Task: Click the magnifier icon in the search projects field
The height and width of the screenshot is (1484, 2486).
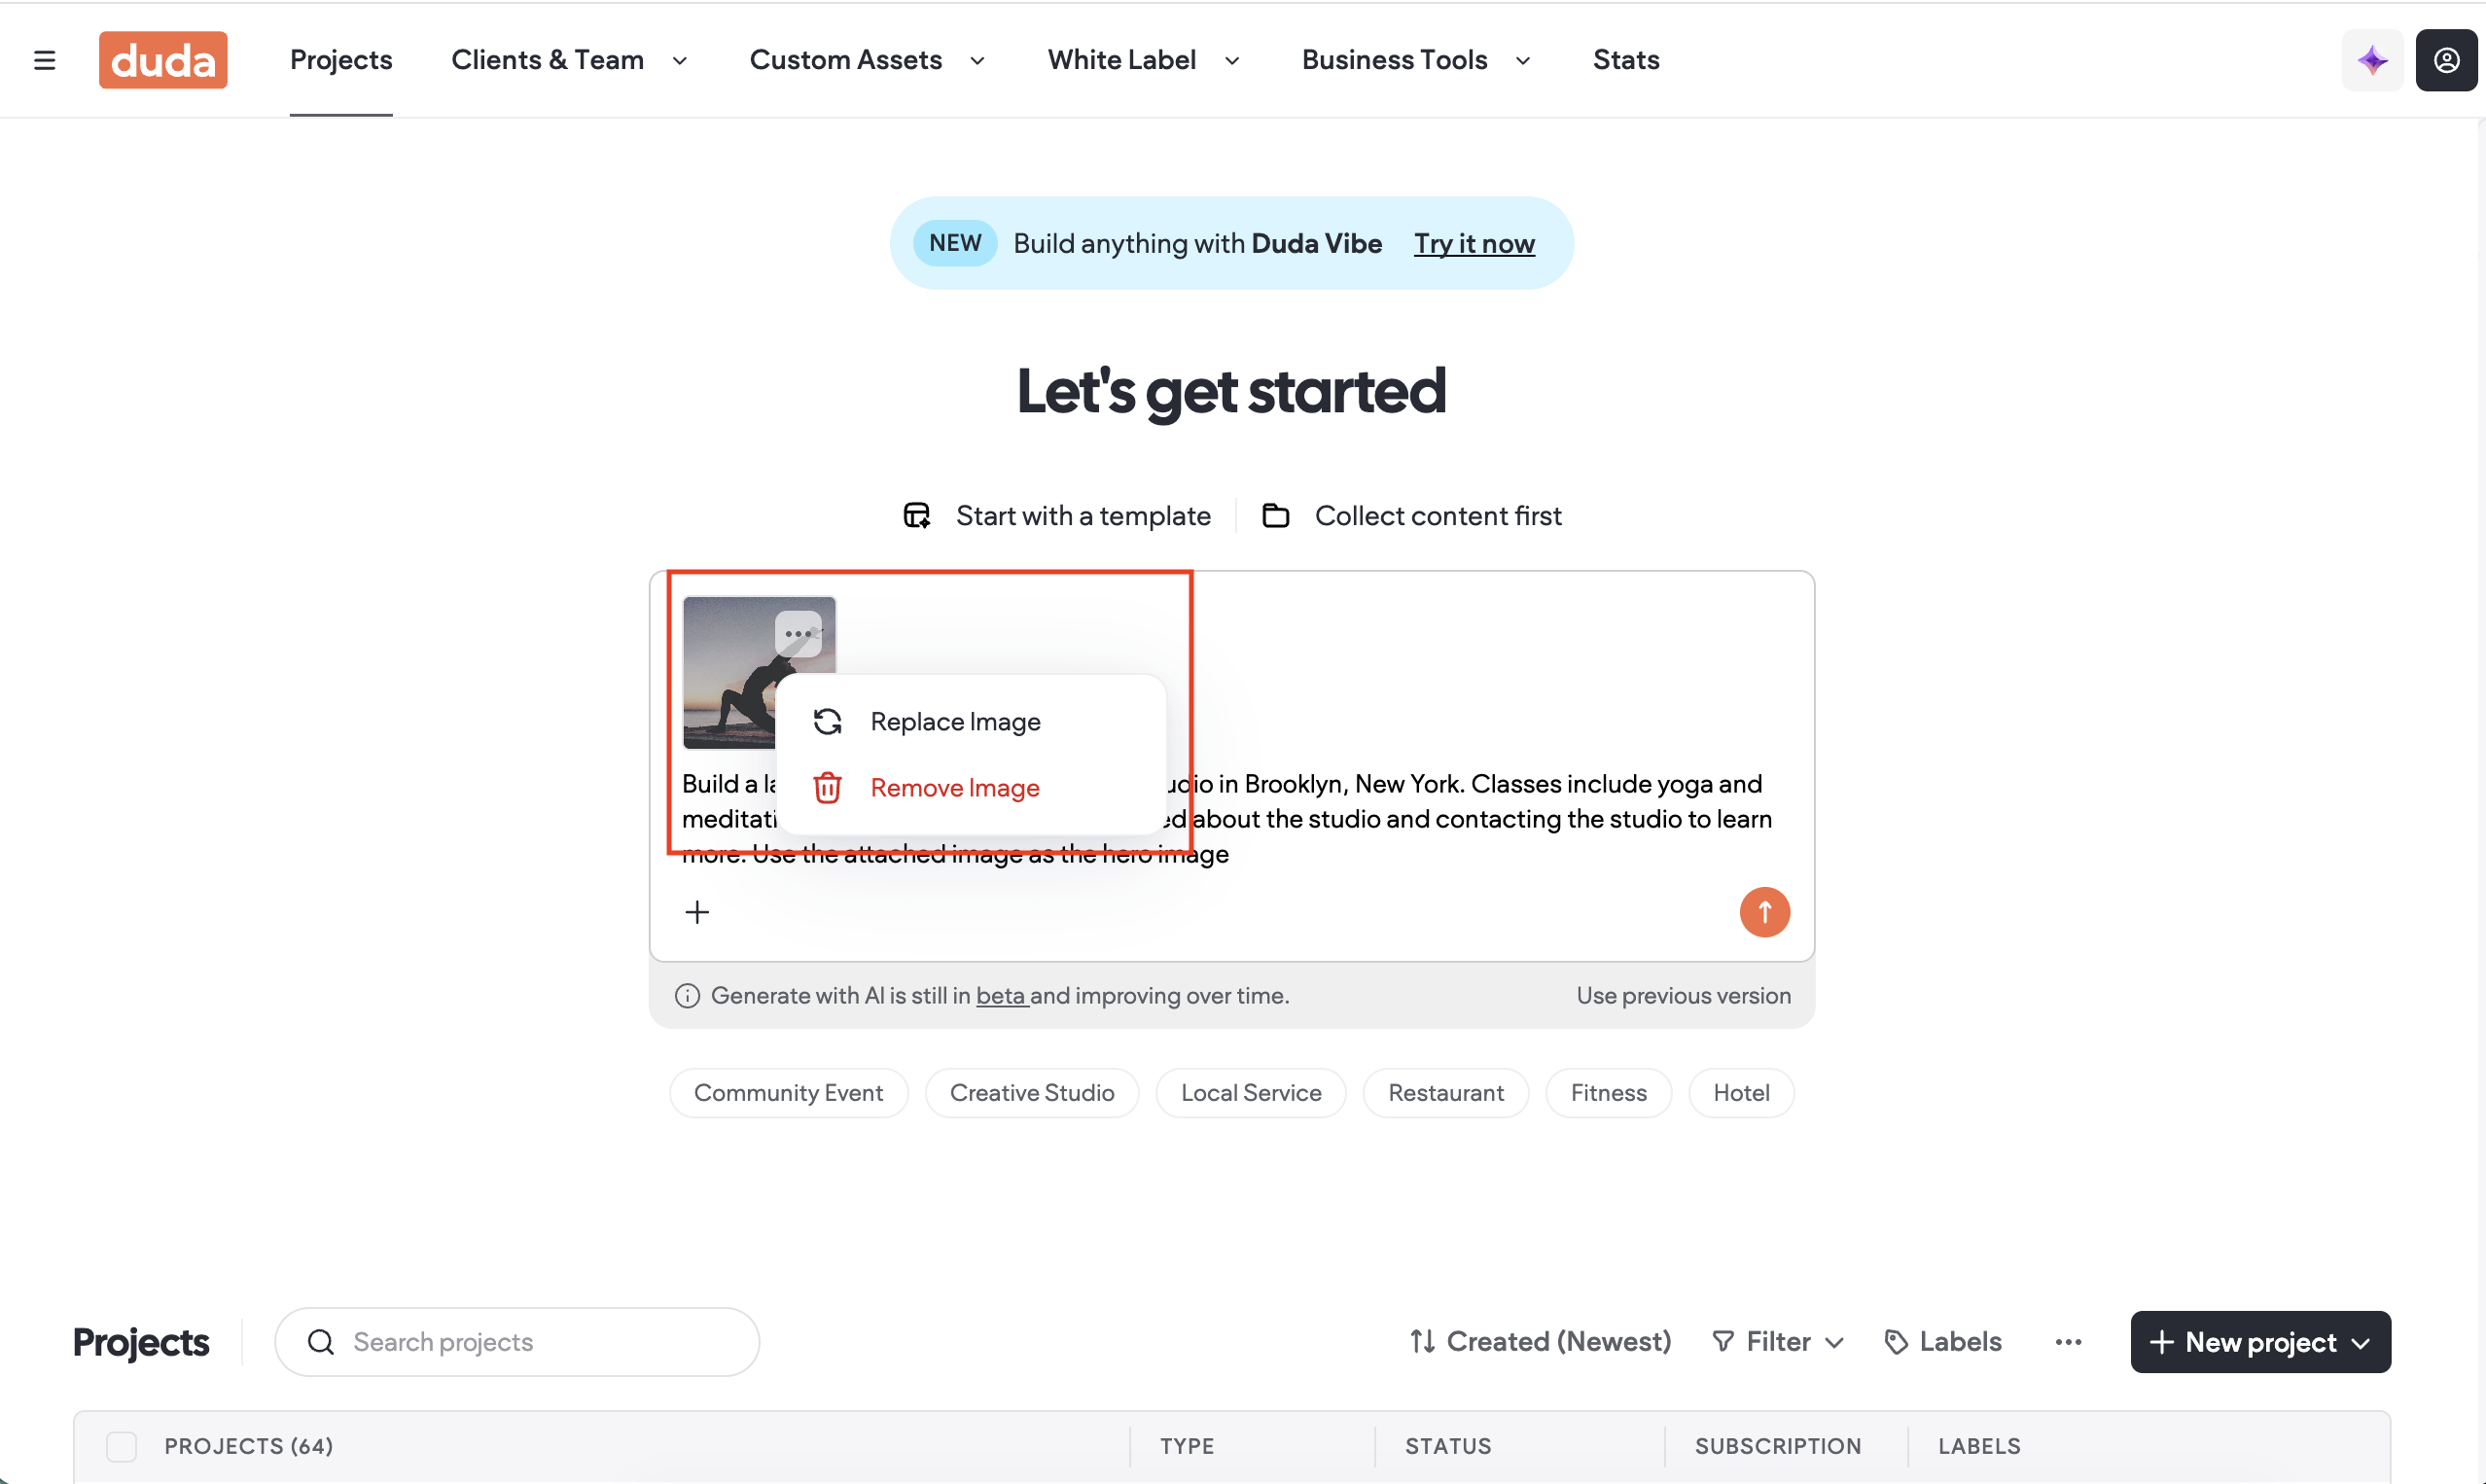Action: (x=320, y=1342)
